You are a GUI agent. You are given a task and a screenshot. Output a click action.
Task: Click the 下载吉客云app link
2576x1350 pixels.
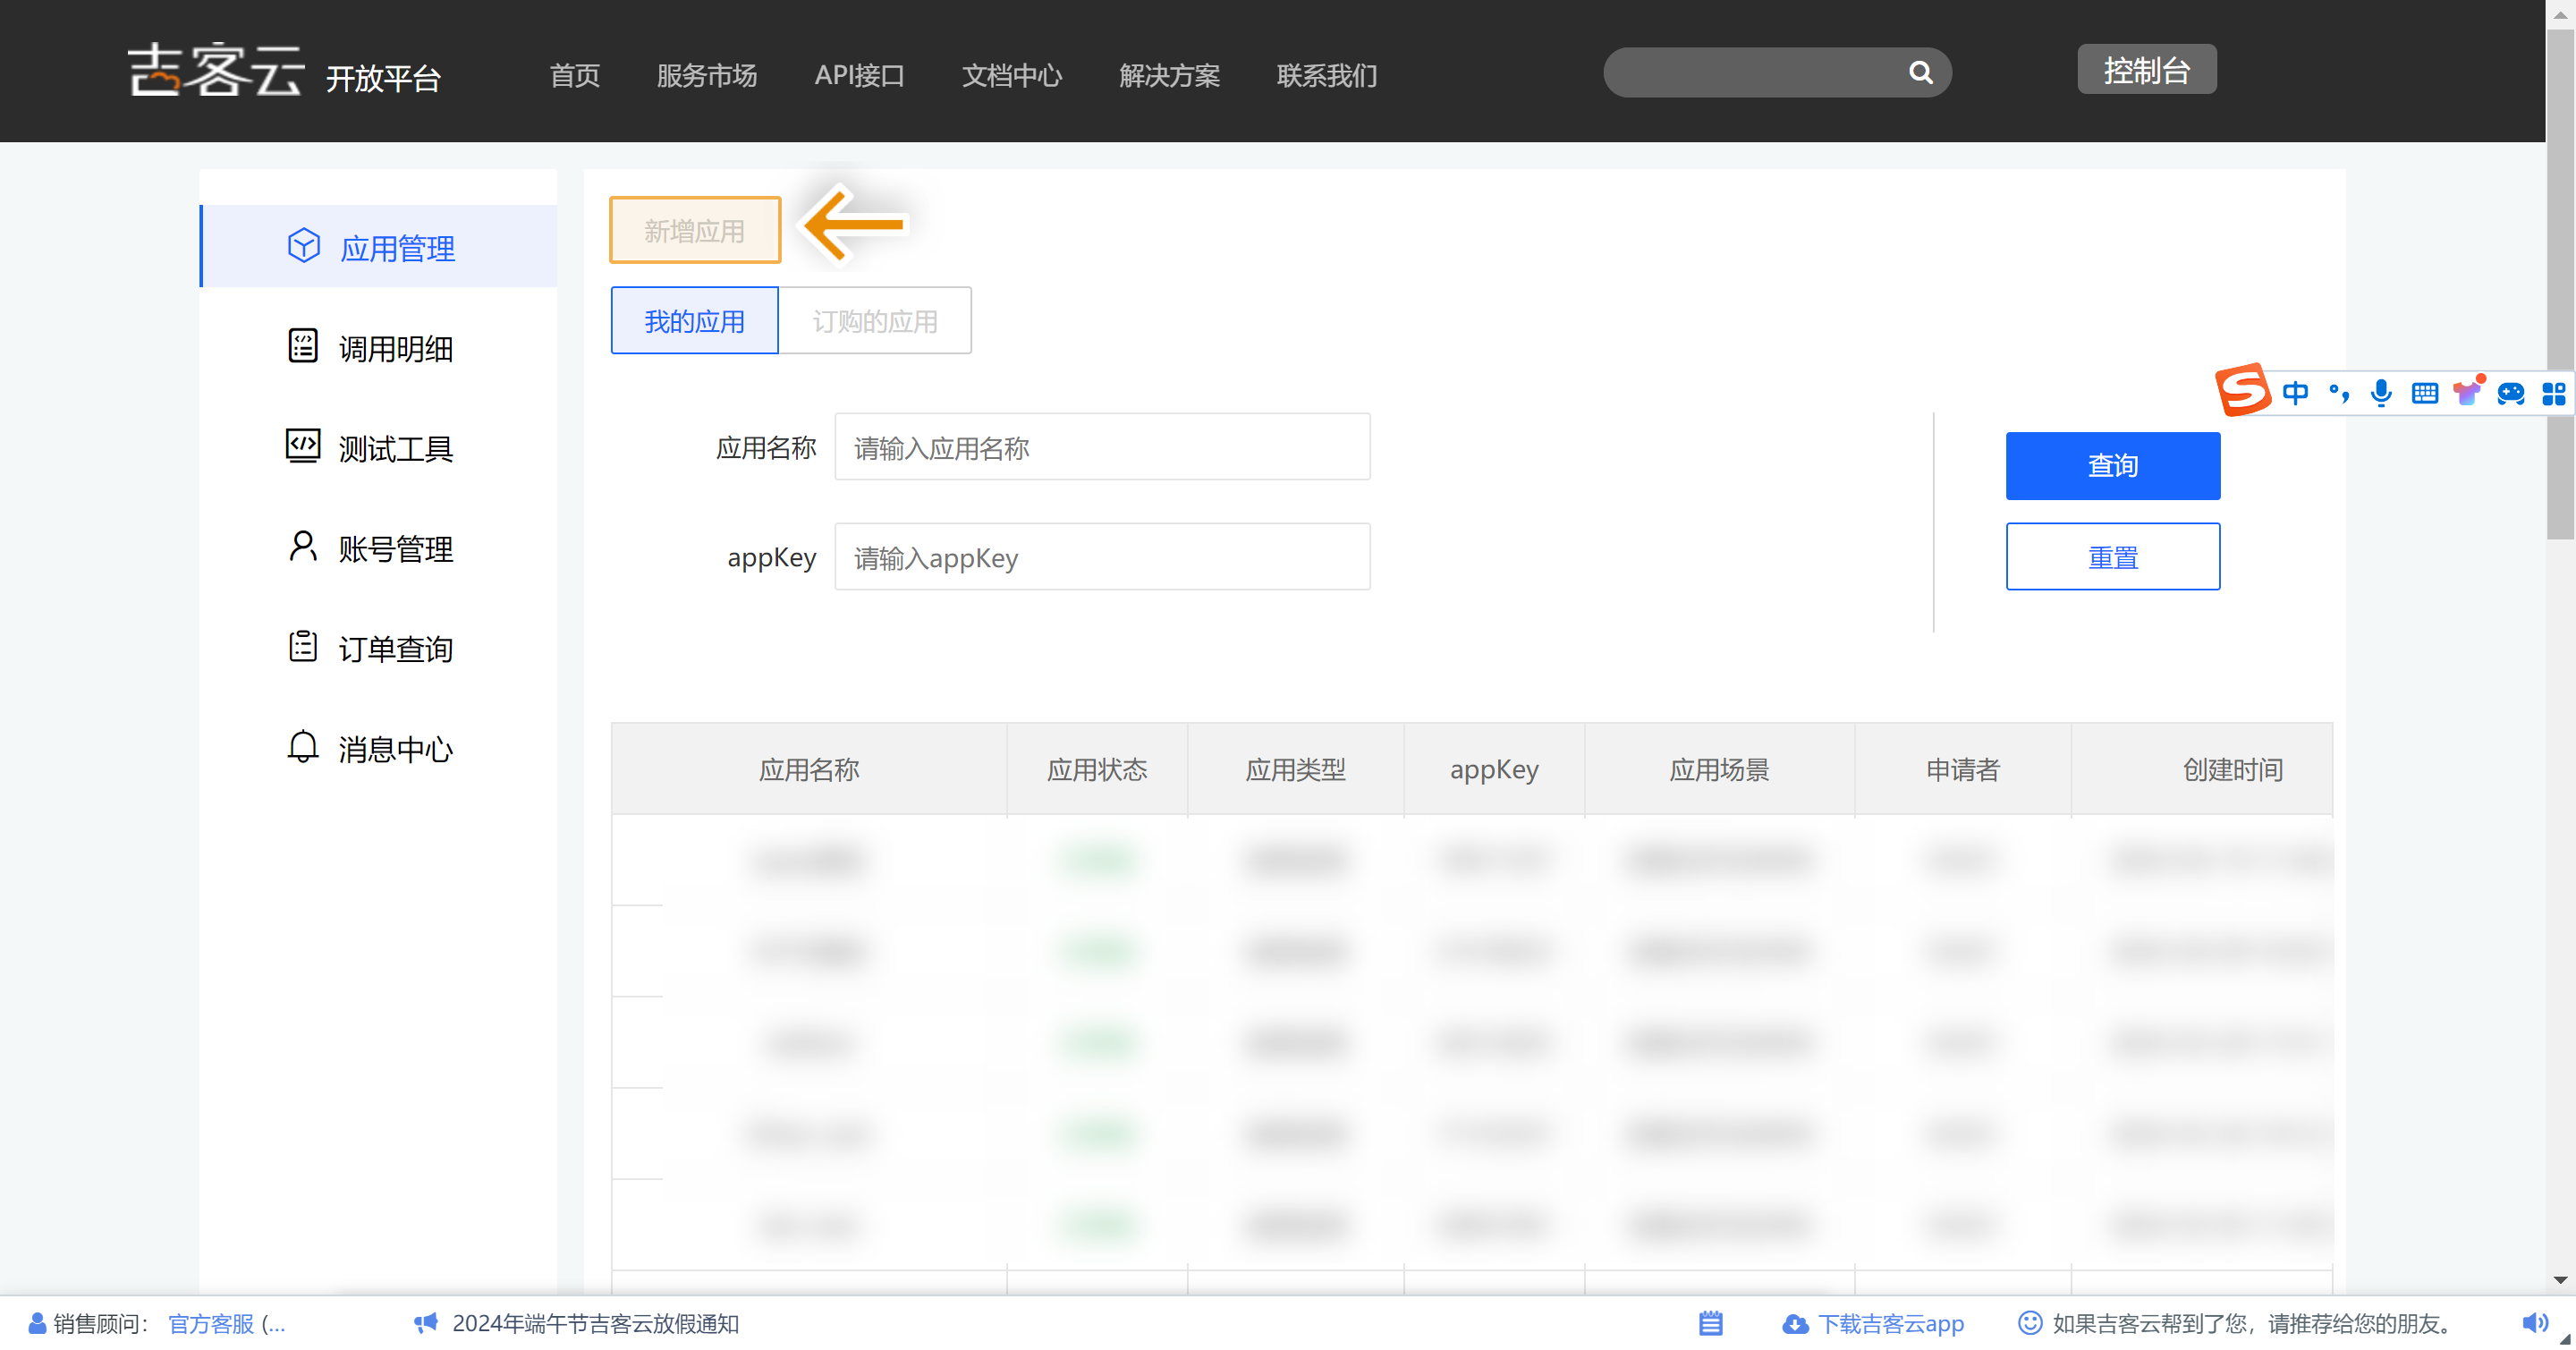pos(1889,1323)
